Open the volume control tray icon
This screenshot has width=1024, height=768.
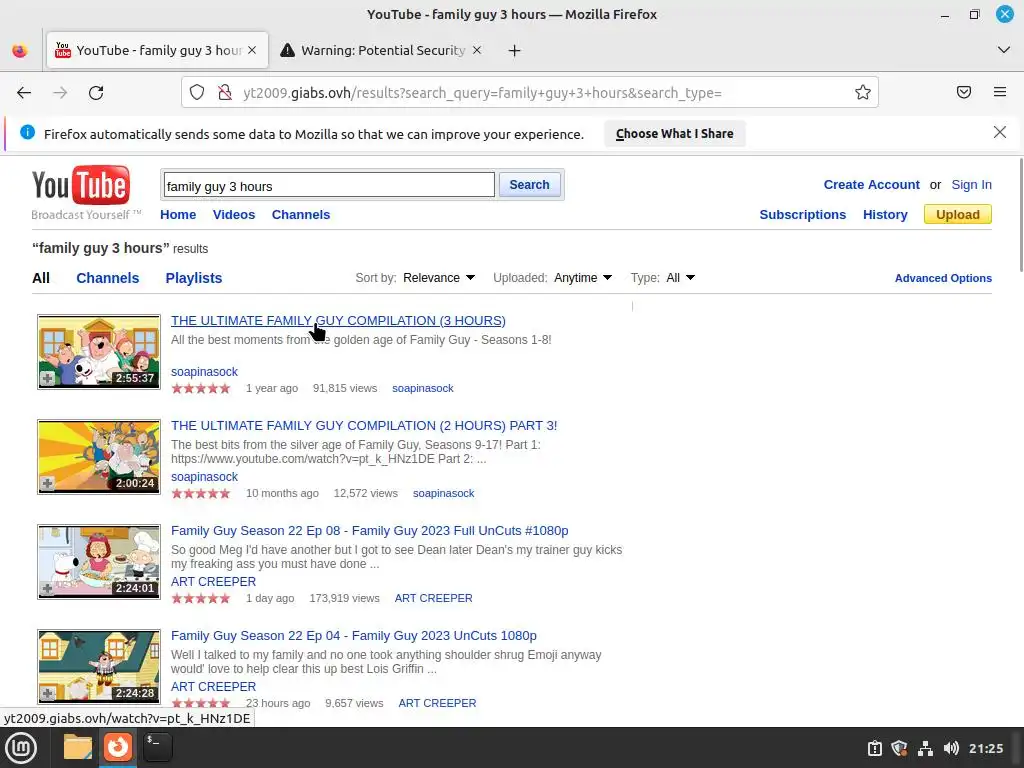pyautogui.click(x=951, y=748)
